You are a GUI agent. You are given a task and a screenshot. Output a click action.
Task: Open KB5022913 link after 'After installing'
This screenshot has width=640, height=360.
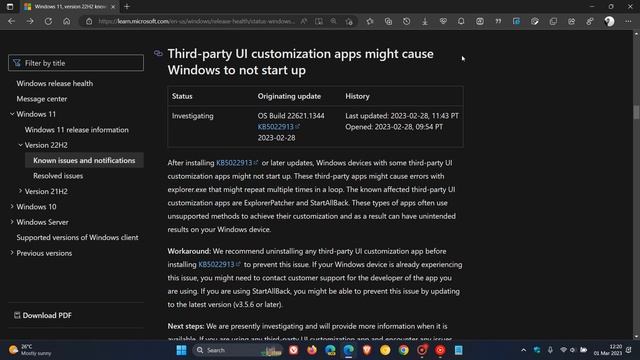tap(237, 163)
